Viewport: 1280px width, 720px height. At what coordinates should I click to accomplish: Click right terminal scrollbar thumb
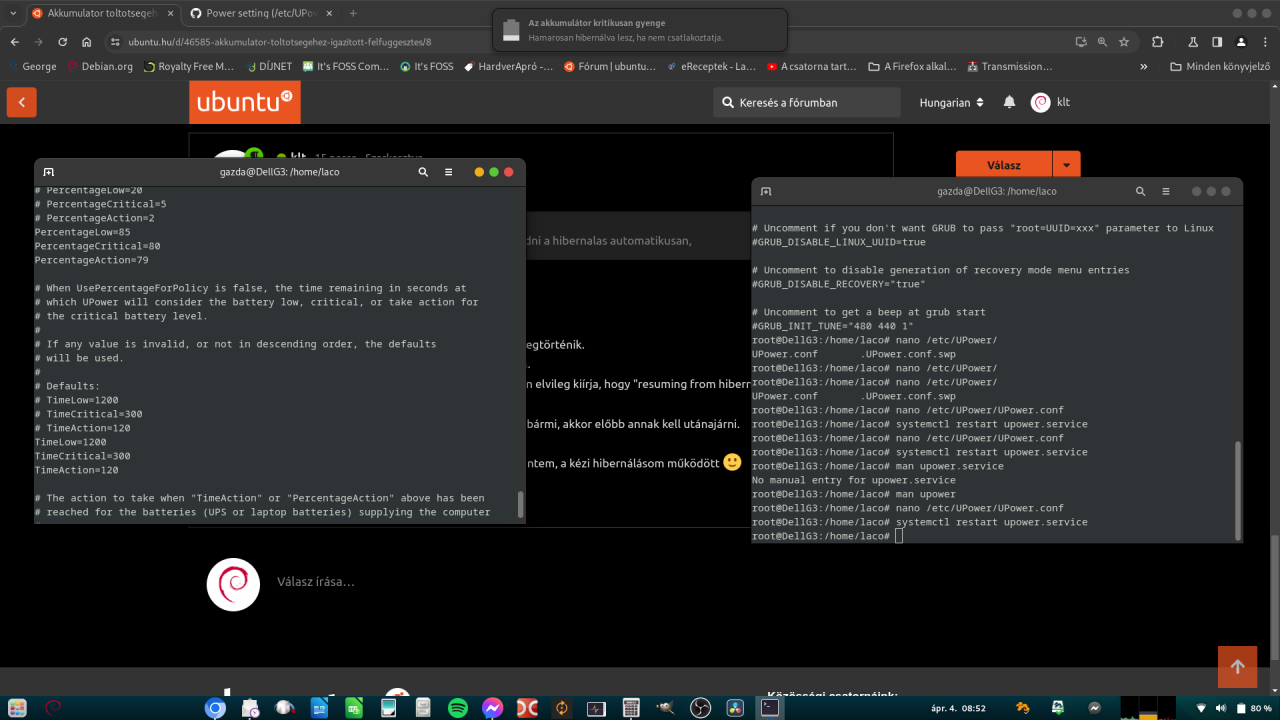pos(1237,490)
